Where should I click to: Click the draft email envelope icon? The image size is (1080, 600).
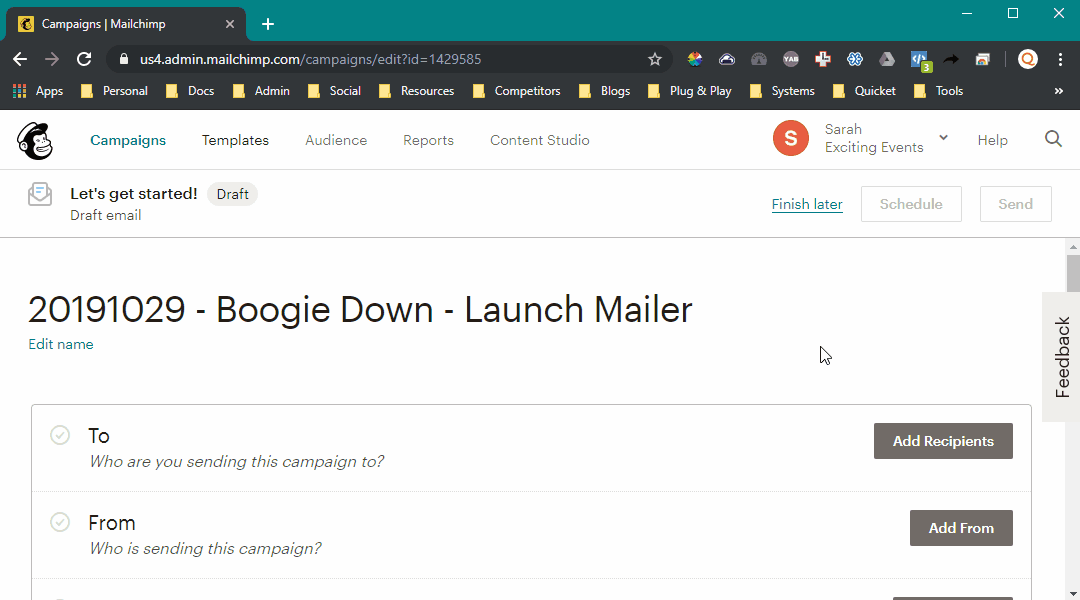click(40, 194)
